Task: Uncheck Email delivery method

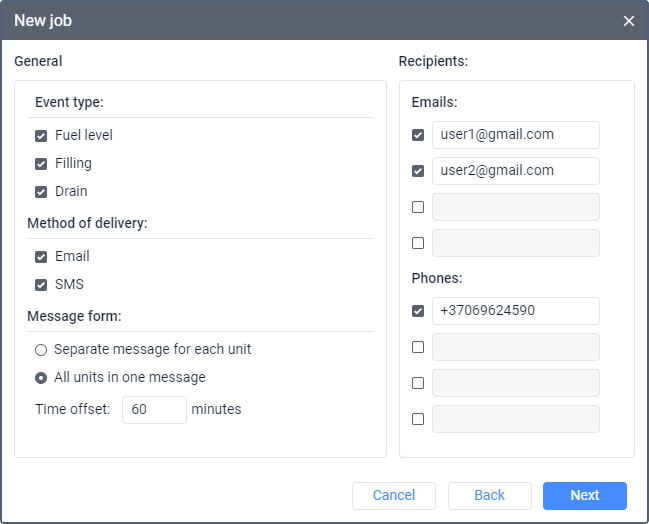Action: [41, 257]
